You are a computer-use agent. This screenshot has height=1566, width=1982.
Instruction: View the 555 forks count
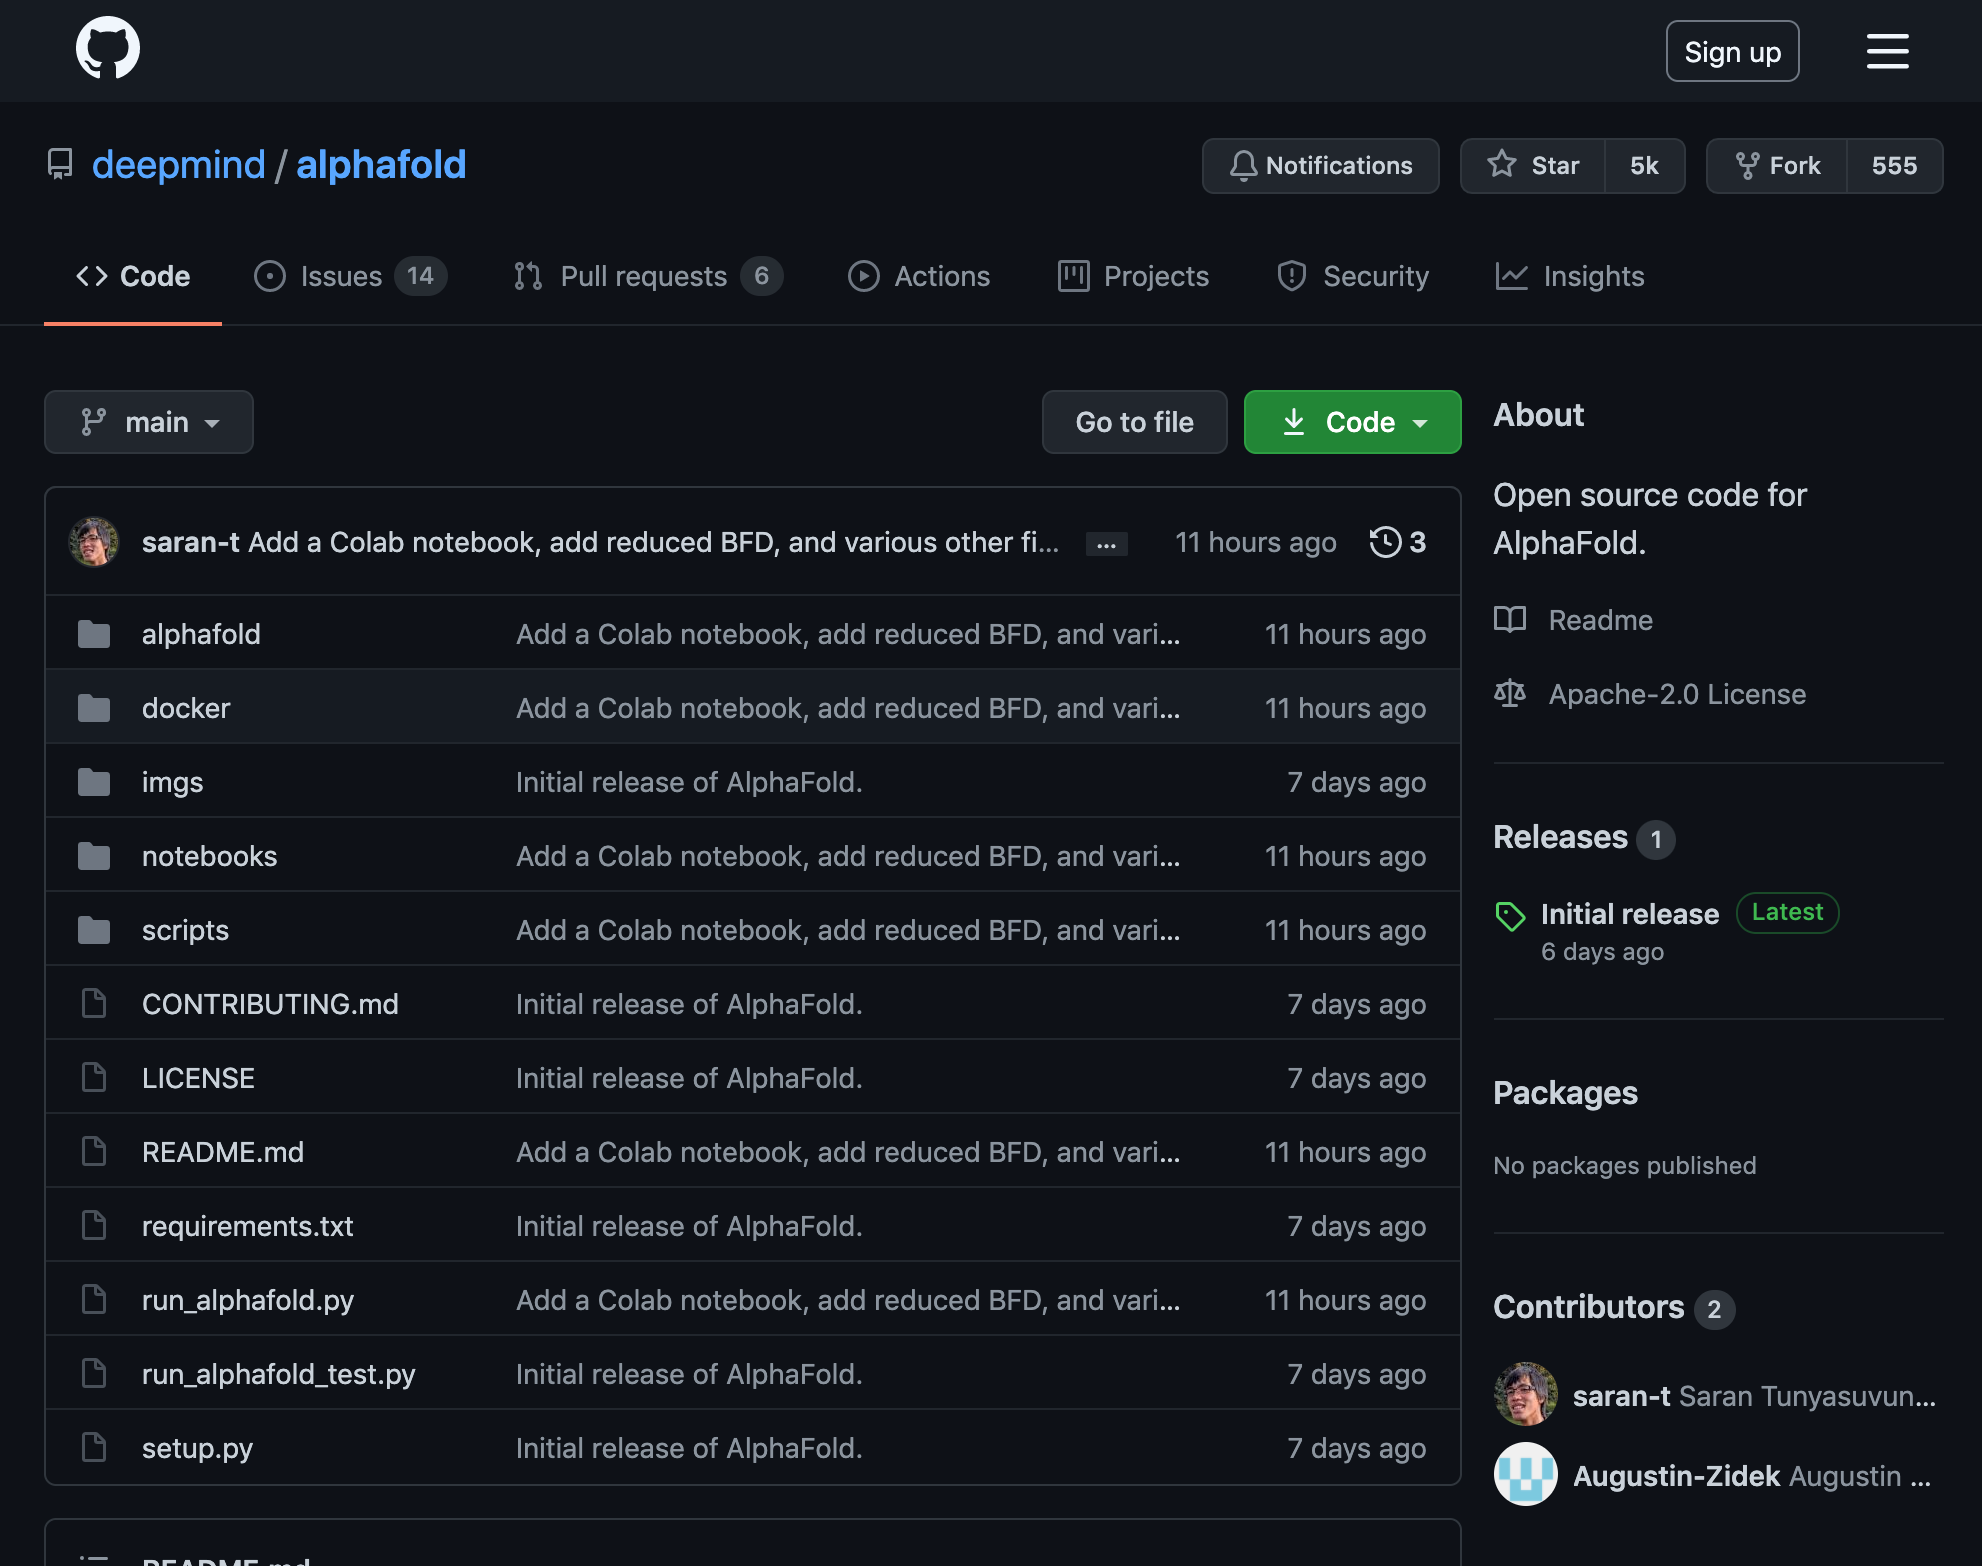point(1894,166)
